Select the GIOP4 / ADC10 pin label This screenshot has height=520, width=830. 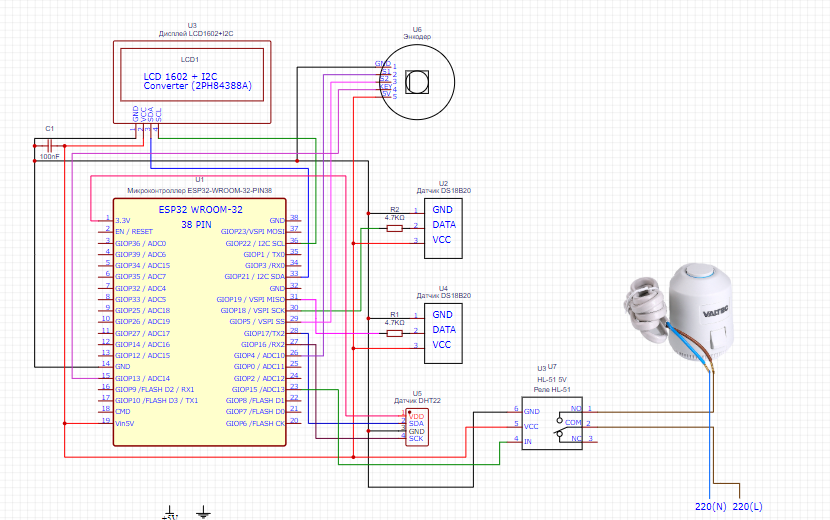tap(259, 355)
